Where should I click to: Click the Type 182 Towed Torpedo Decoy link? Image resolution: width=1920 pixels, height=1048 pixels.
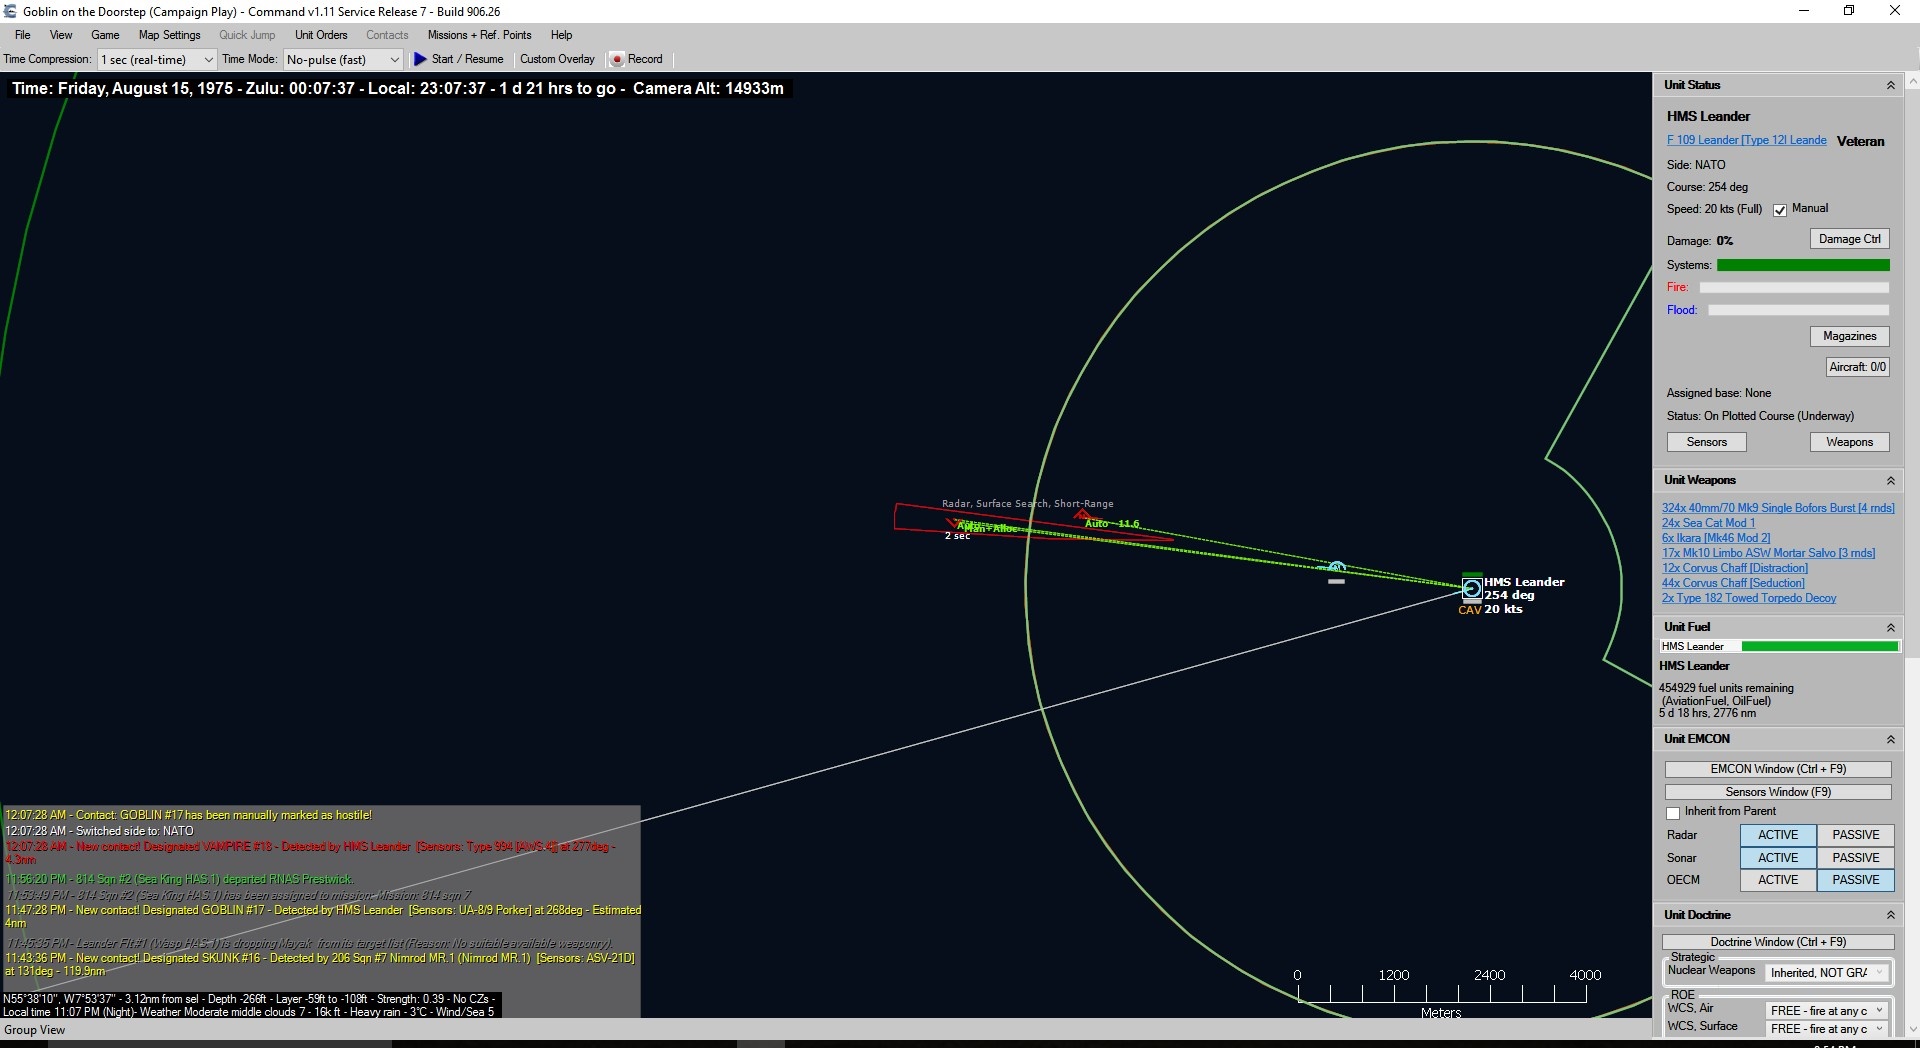pos(1749,598)
